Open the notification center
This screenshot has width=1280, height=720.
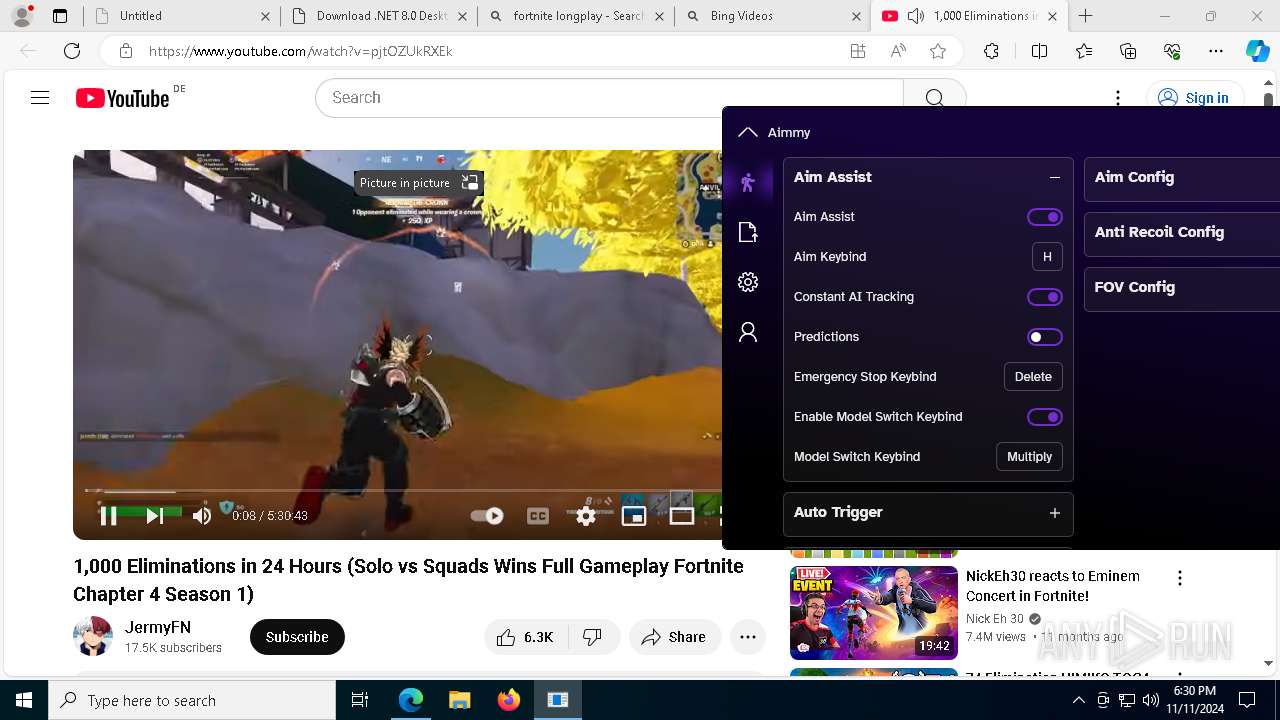(1247, 700)
